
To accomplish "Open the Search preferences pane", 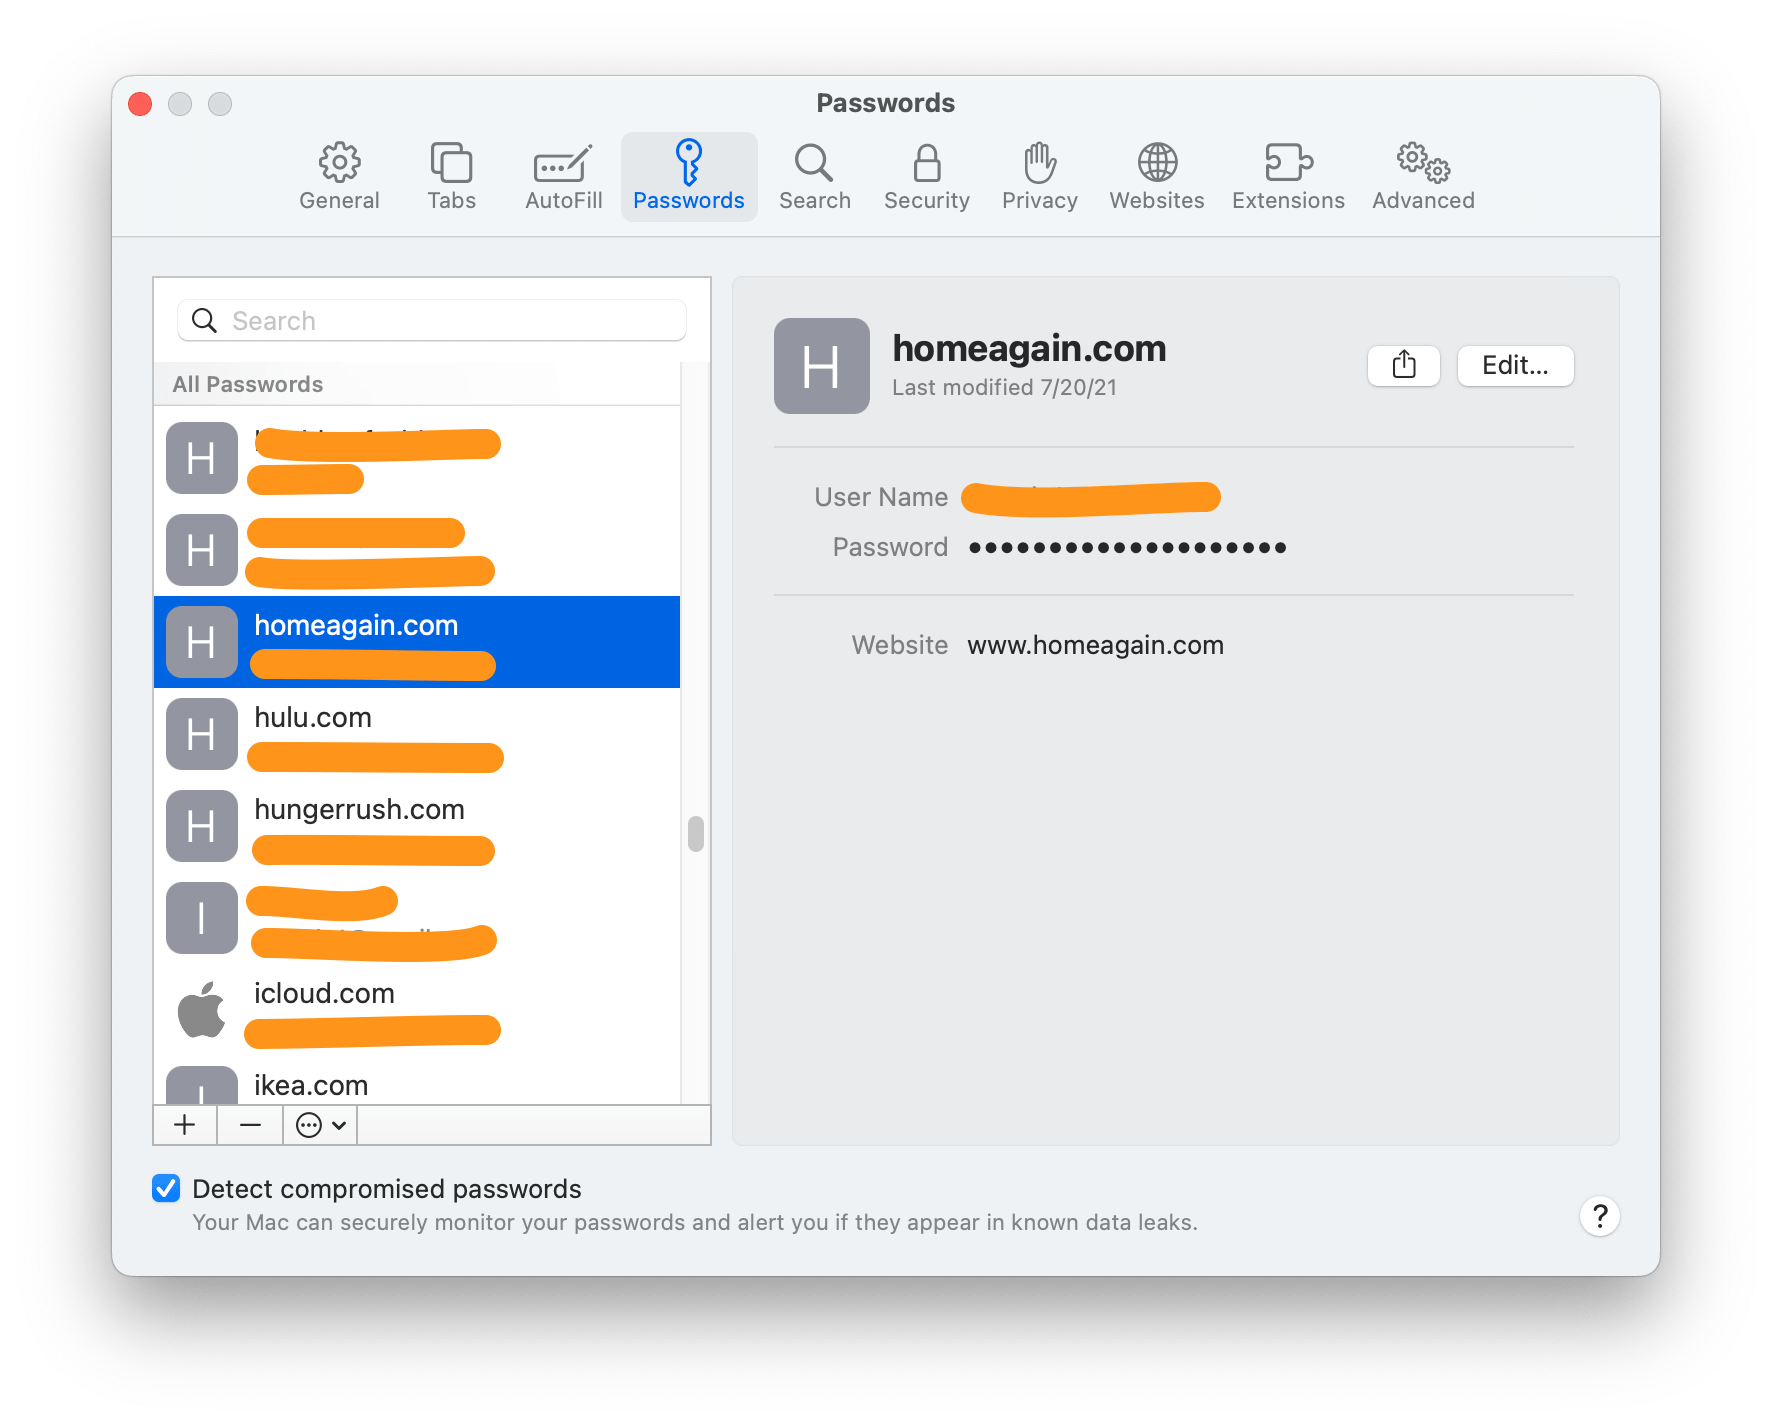I will point(814,177).
